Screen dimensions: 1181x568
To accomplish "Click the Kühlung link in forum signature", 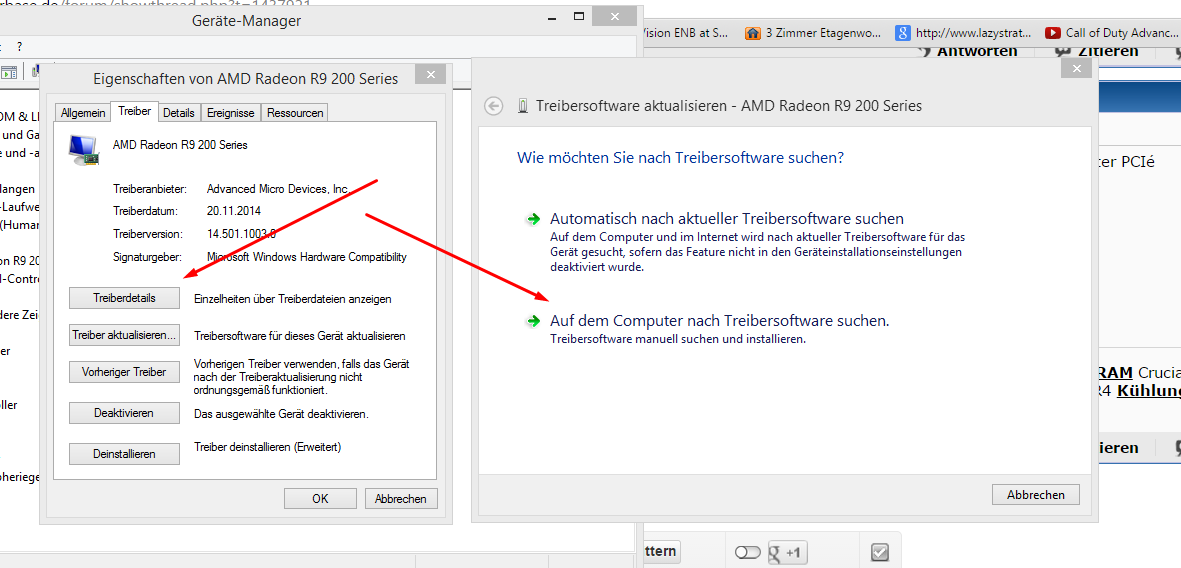I will pos(1149,391).
